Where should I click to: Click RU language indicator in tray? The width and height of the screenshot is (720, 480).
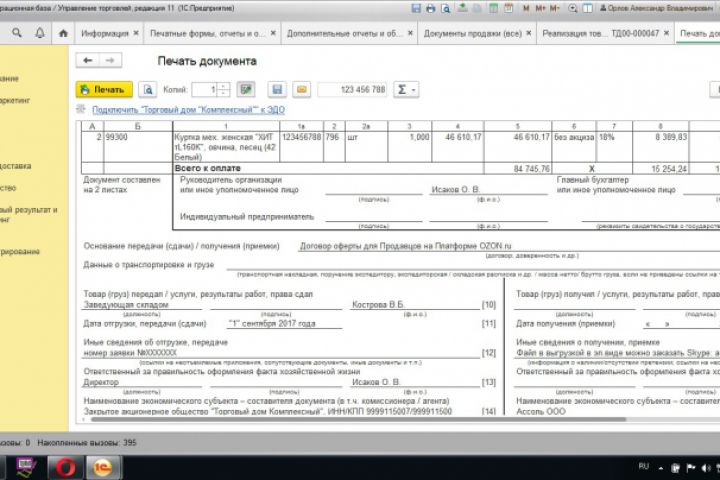(x=643, y=467)
